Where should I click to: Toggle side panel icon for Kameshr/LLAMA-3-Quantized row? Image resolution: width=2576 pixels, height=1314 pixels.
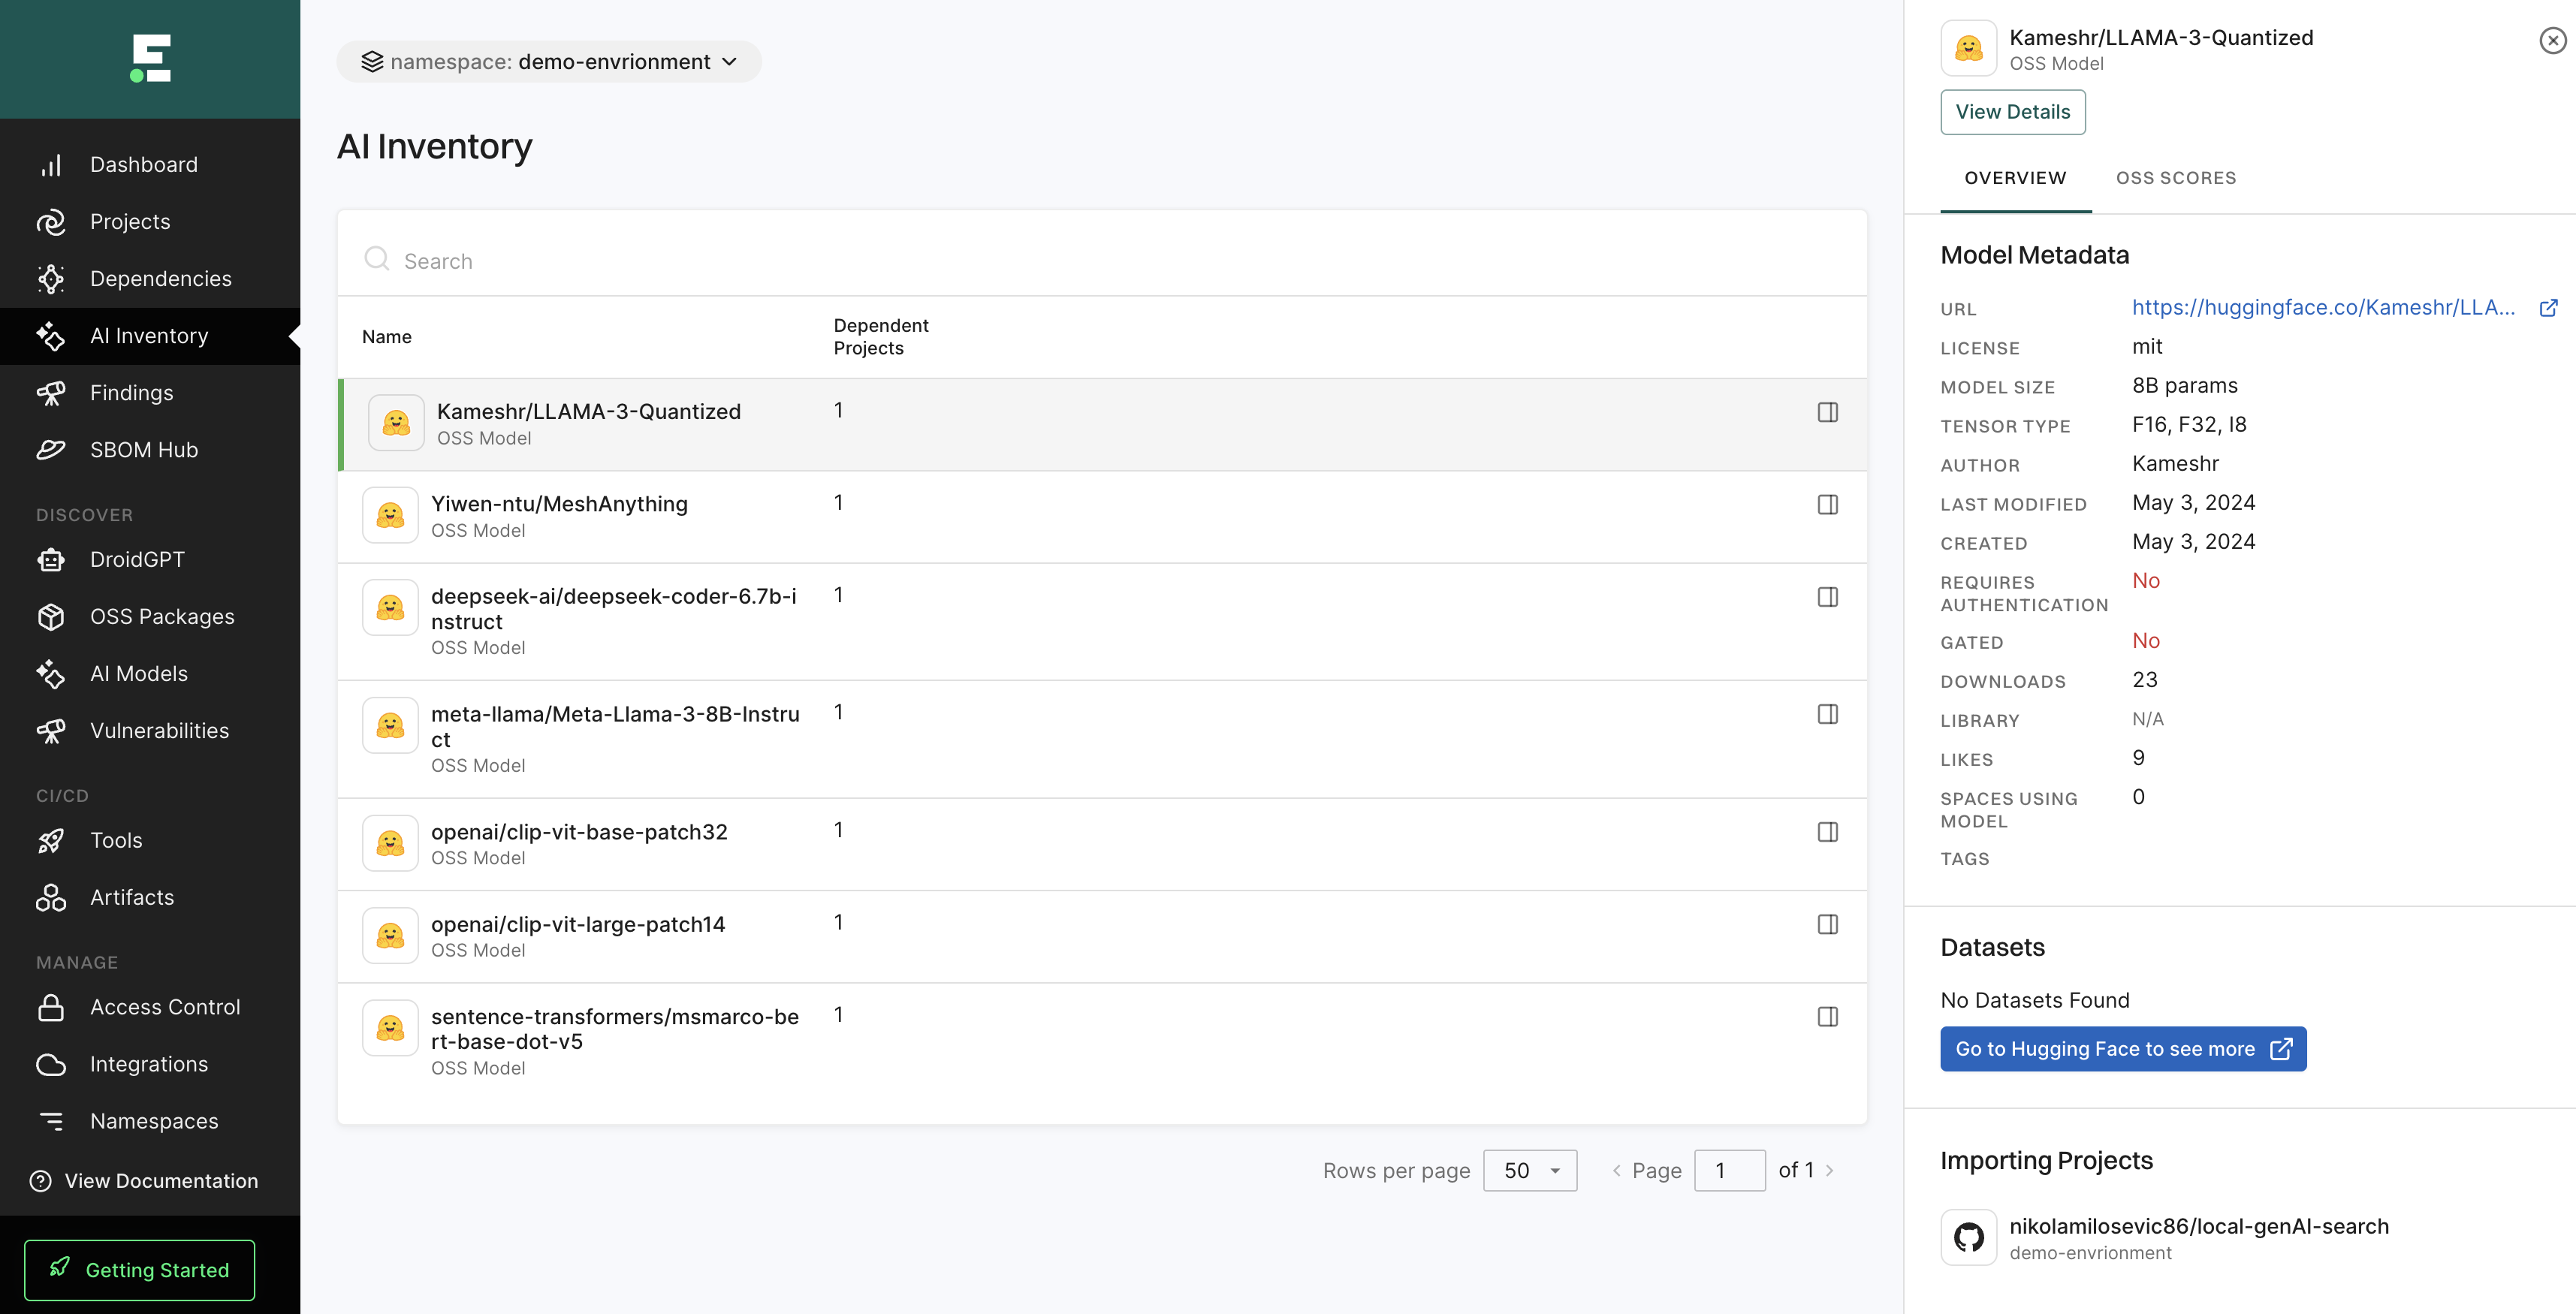click(x=1827, y=412)
